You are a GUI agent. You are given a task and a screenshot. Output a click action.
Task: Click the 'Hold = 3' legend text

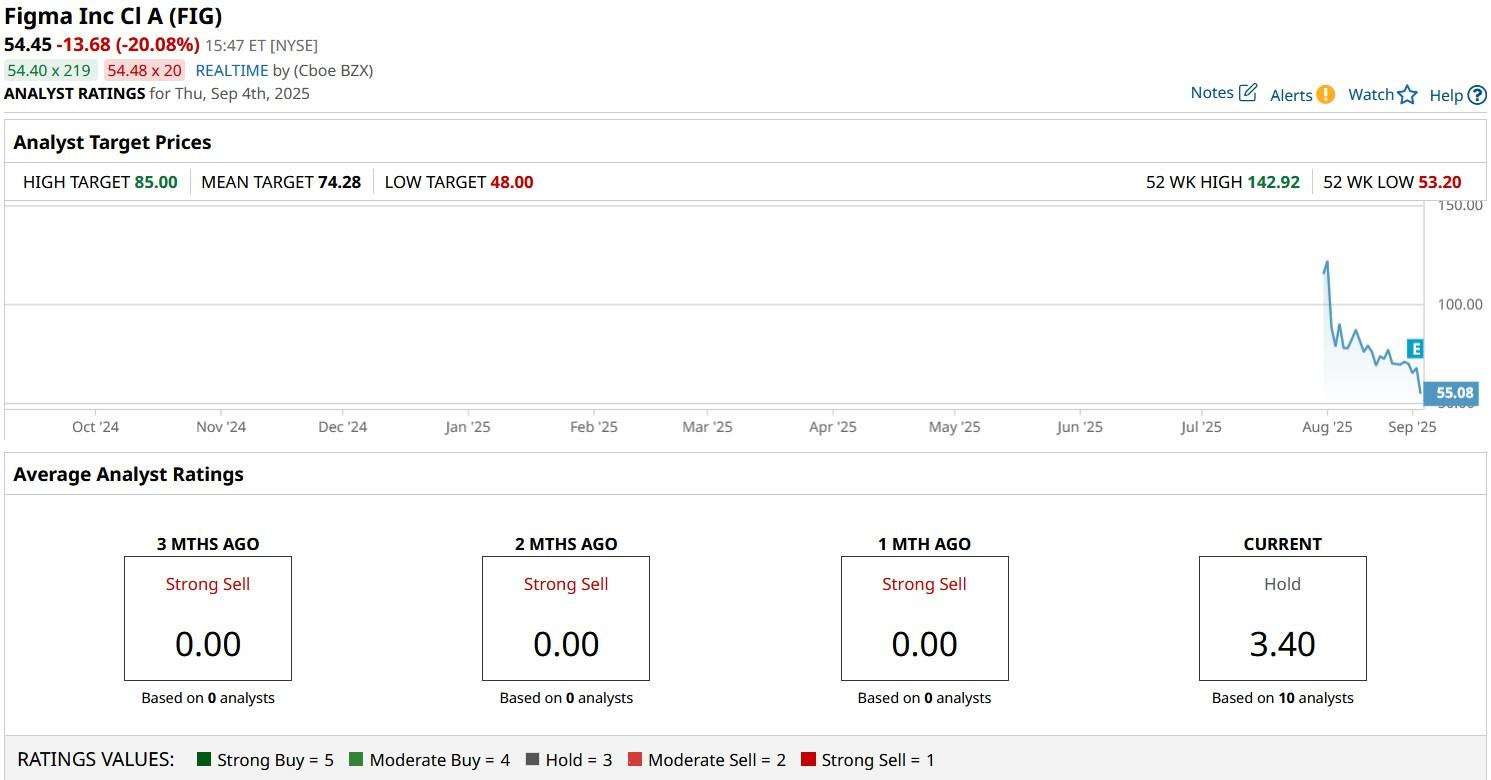pos(579,760)
